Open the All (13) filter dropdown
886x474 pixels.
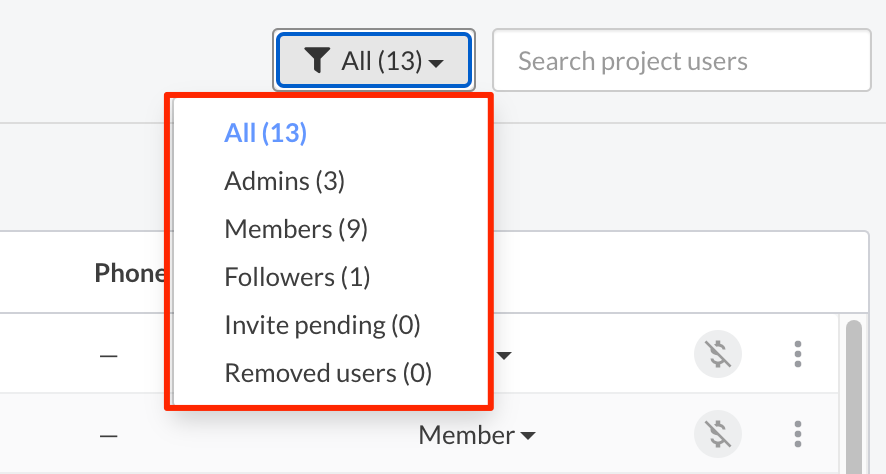tap(373, 61)
